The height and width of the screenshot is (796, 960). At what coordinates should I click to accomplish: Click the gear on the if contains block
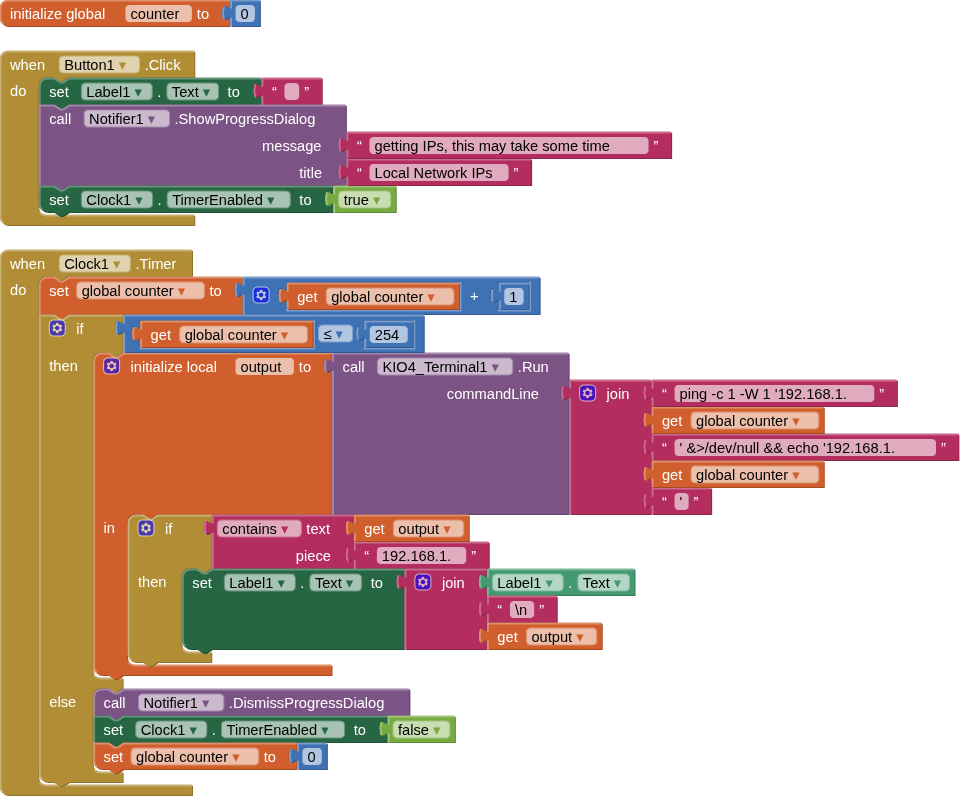tap(146, 528)
